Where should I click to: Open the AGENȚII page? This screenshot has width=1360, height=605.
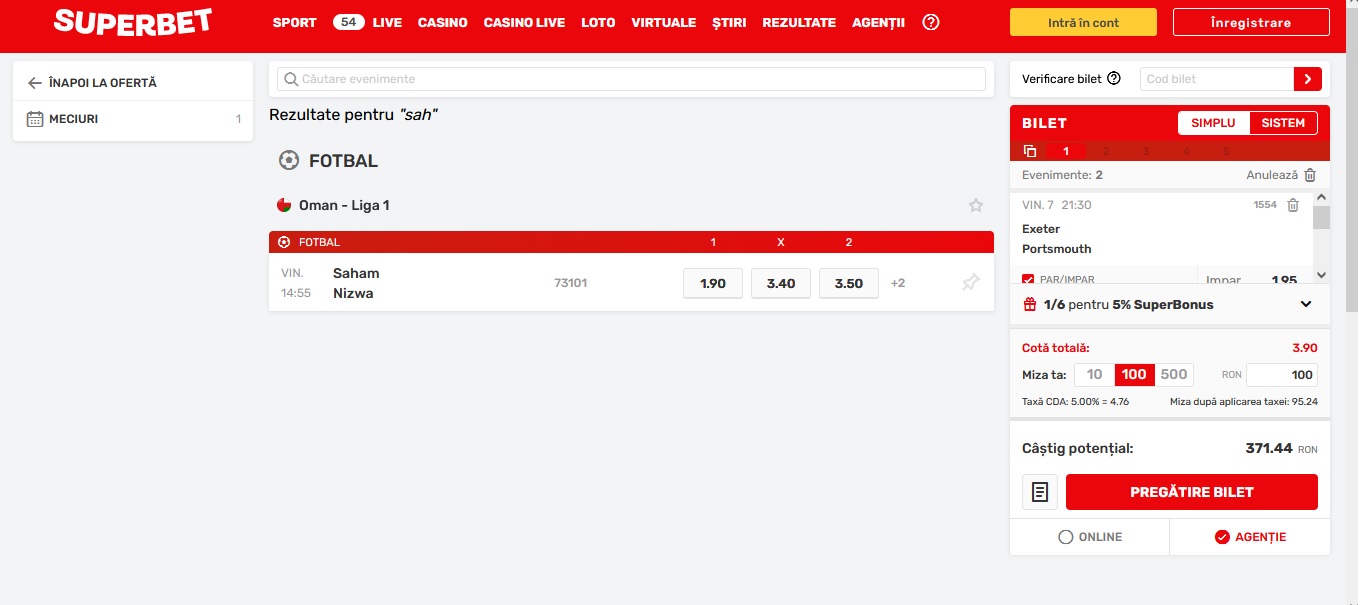tap(879, 23)
